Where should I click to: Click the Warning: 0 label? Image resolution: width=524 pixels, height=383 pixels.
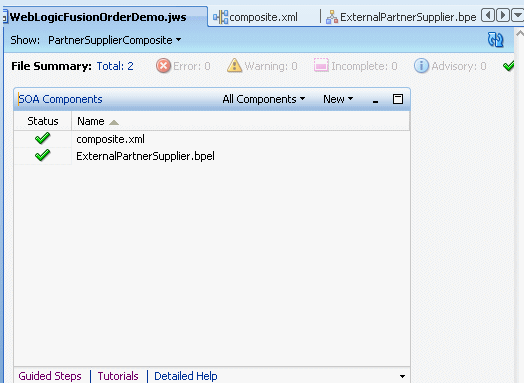[x=271, y=66]
